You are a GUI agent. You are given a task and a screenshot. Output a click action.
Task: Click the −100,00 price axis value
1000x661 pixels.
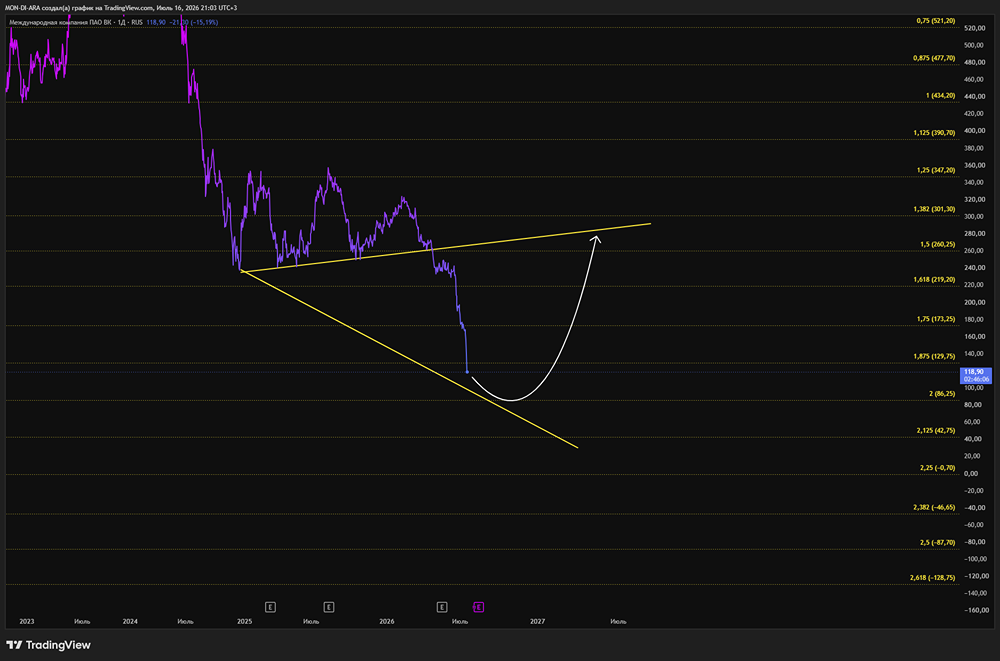point(975,559)
